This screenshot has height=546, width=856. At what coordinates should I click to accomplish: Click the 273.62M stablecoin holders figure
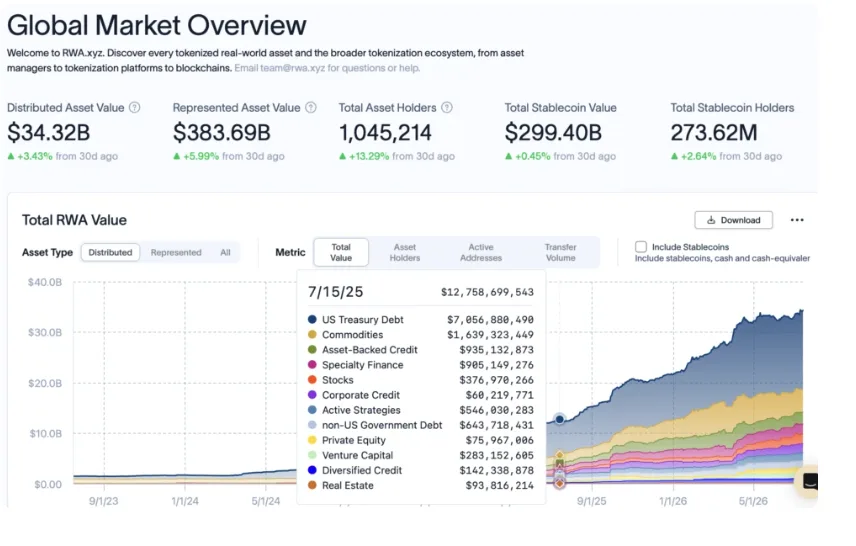(x=714, y=133)
